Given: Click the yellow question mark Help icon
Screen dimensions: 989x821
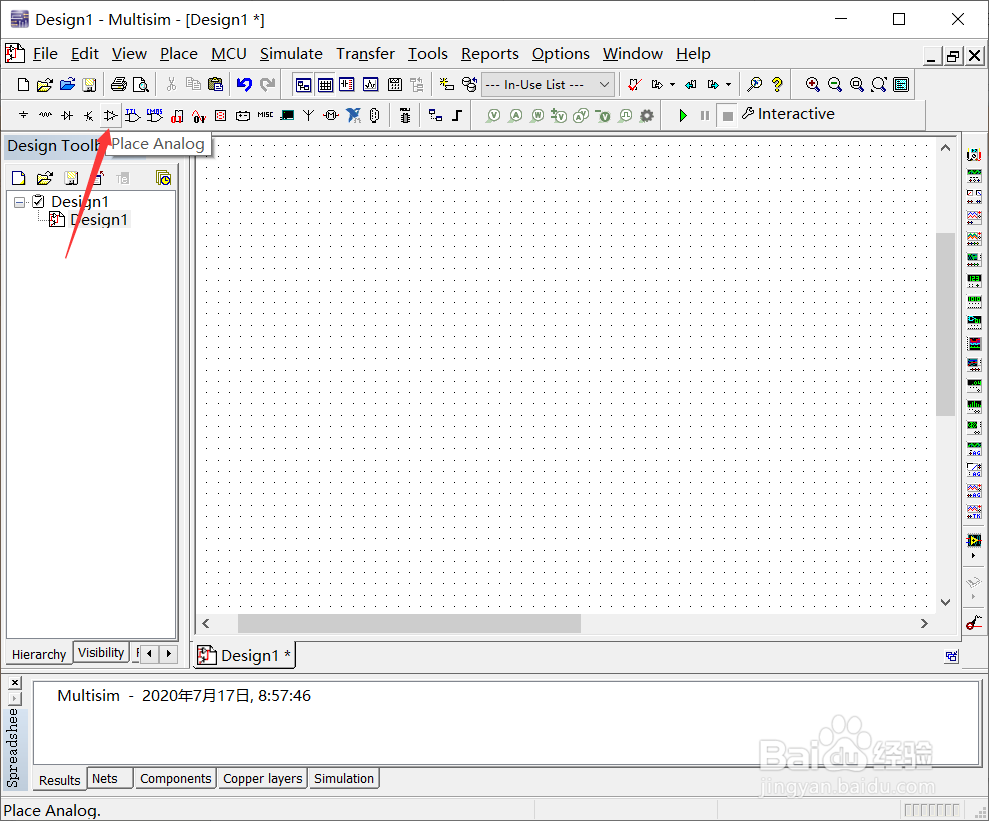Looking at the screenshot, I should 777,84.
